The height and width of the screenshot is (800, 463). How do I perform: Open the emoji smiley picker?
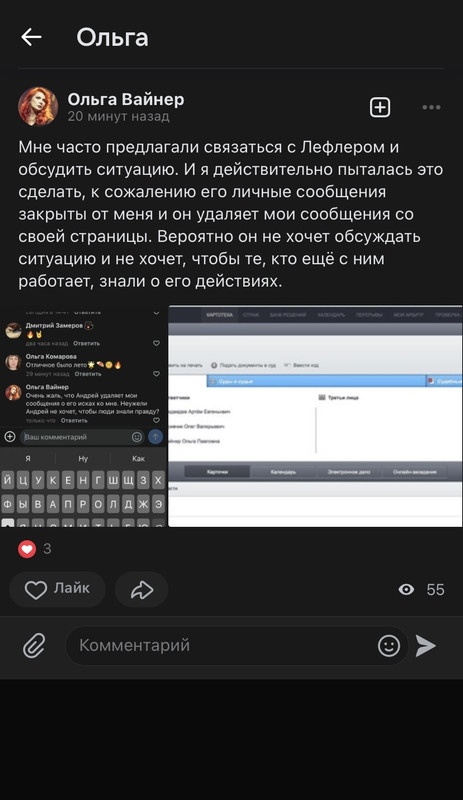pyautogui.click(x=389, y=646)
